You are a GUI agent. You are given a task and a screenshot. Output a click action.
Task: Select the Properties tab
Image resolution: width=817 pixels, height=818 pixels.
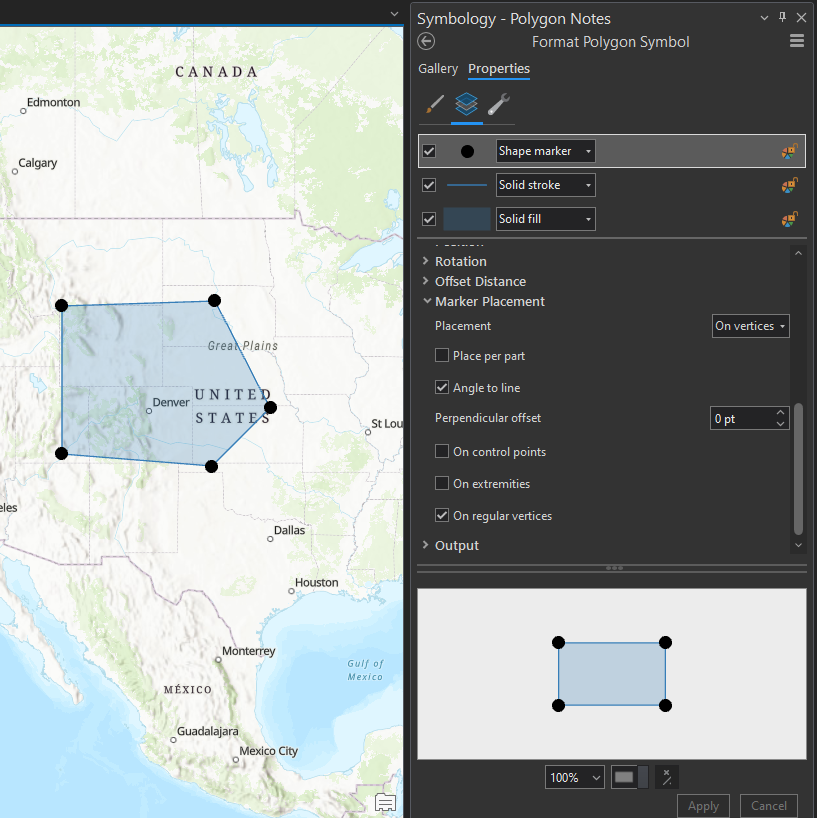[498, 68]
